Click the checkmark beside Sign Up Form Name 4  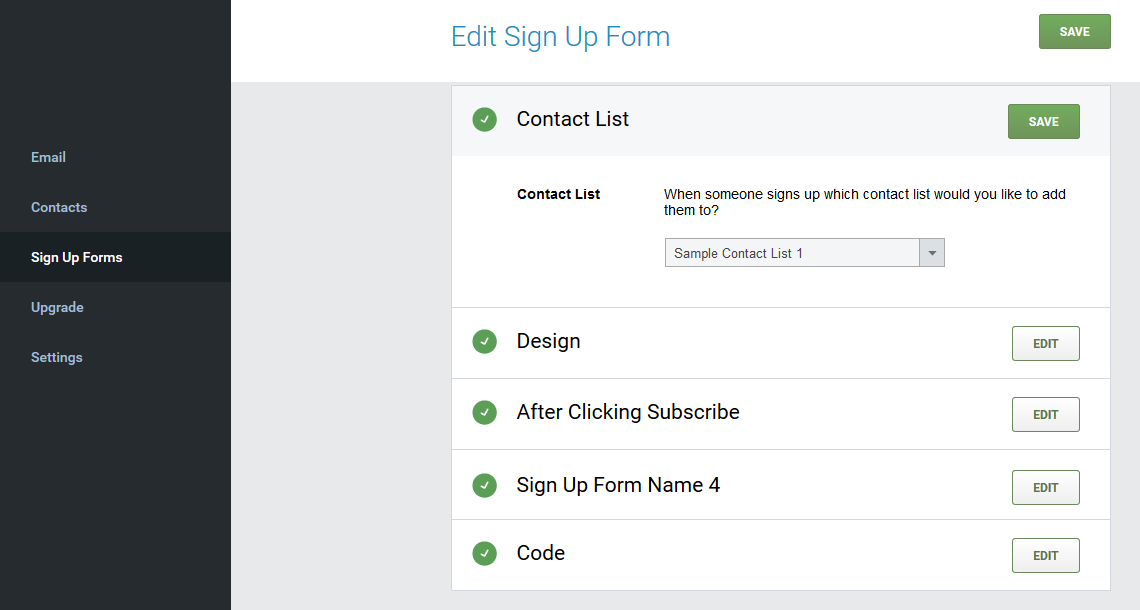pos(485,486)
